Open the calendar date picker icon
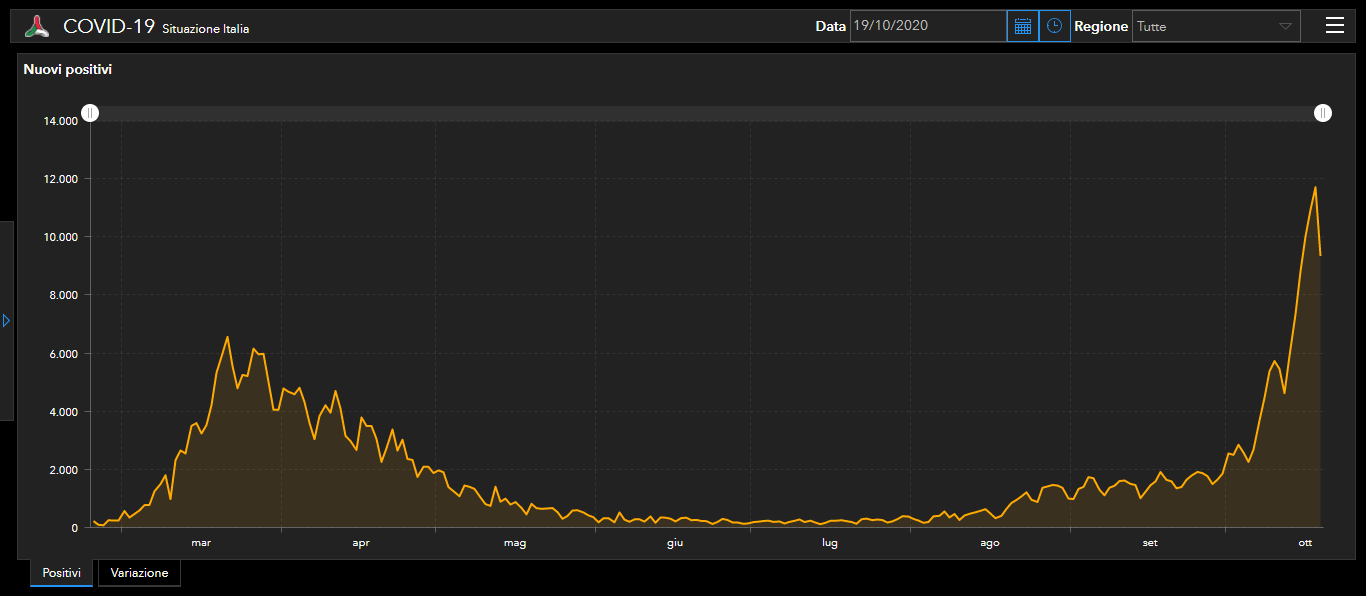Screen dimensions: 1366x596 (x=1022, y=26)
